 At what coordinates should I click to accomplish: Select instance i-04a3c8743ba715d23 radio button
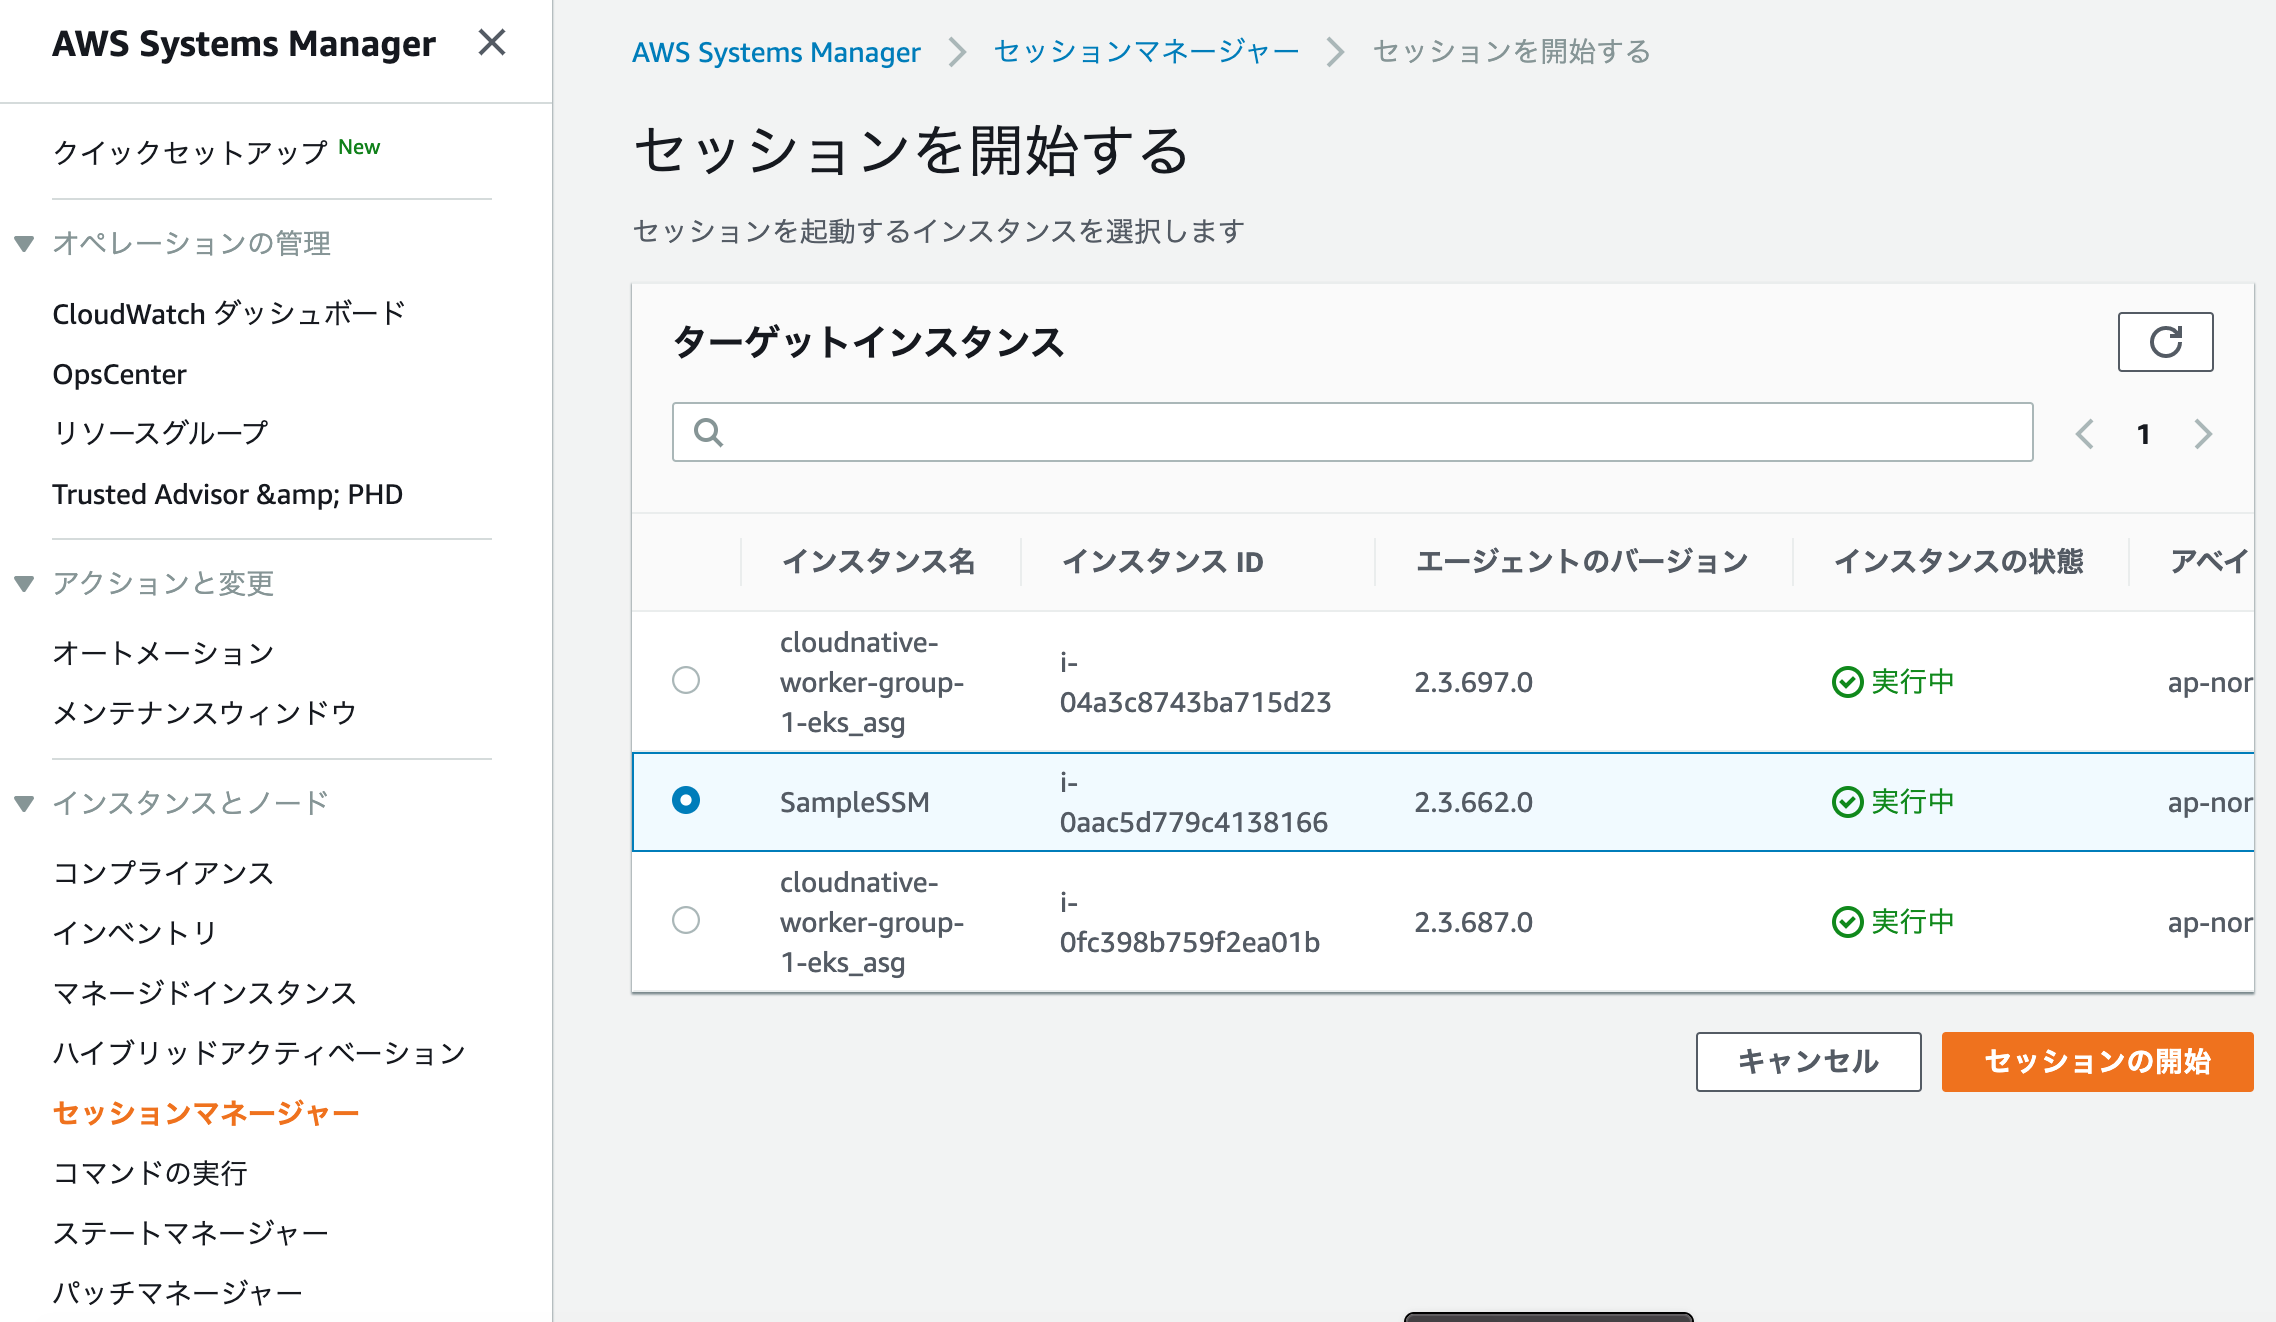coord(686,680)
